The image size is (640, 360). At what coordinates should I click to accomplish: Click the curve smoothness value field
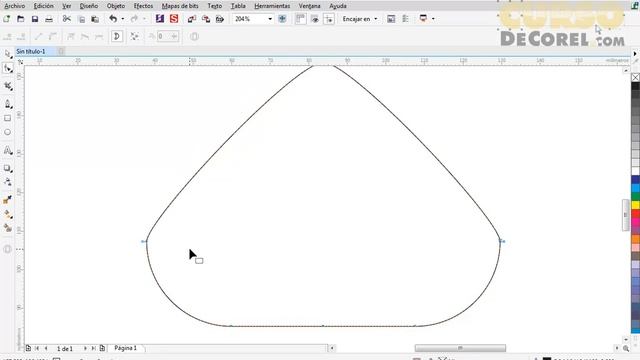tap(164, 37)
